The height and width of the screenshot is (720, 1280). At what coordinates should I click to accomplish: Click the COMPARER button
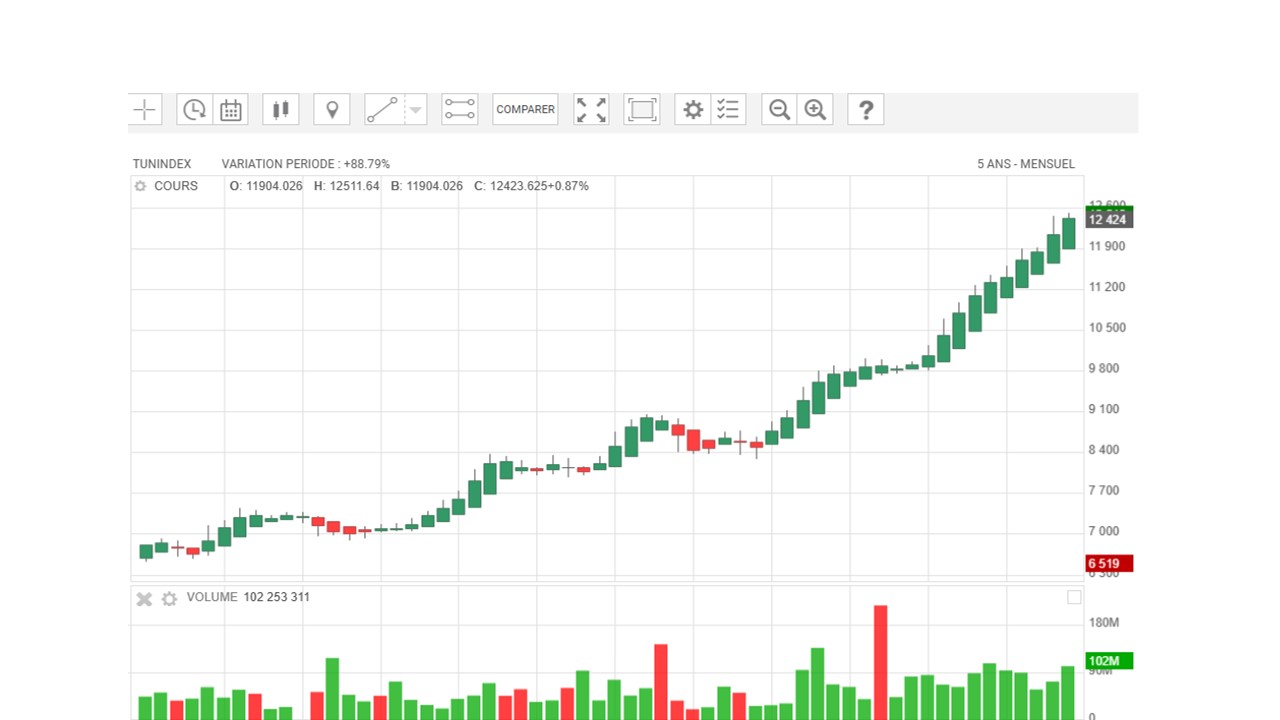[x=525, y=110]
